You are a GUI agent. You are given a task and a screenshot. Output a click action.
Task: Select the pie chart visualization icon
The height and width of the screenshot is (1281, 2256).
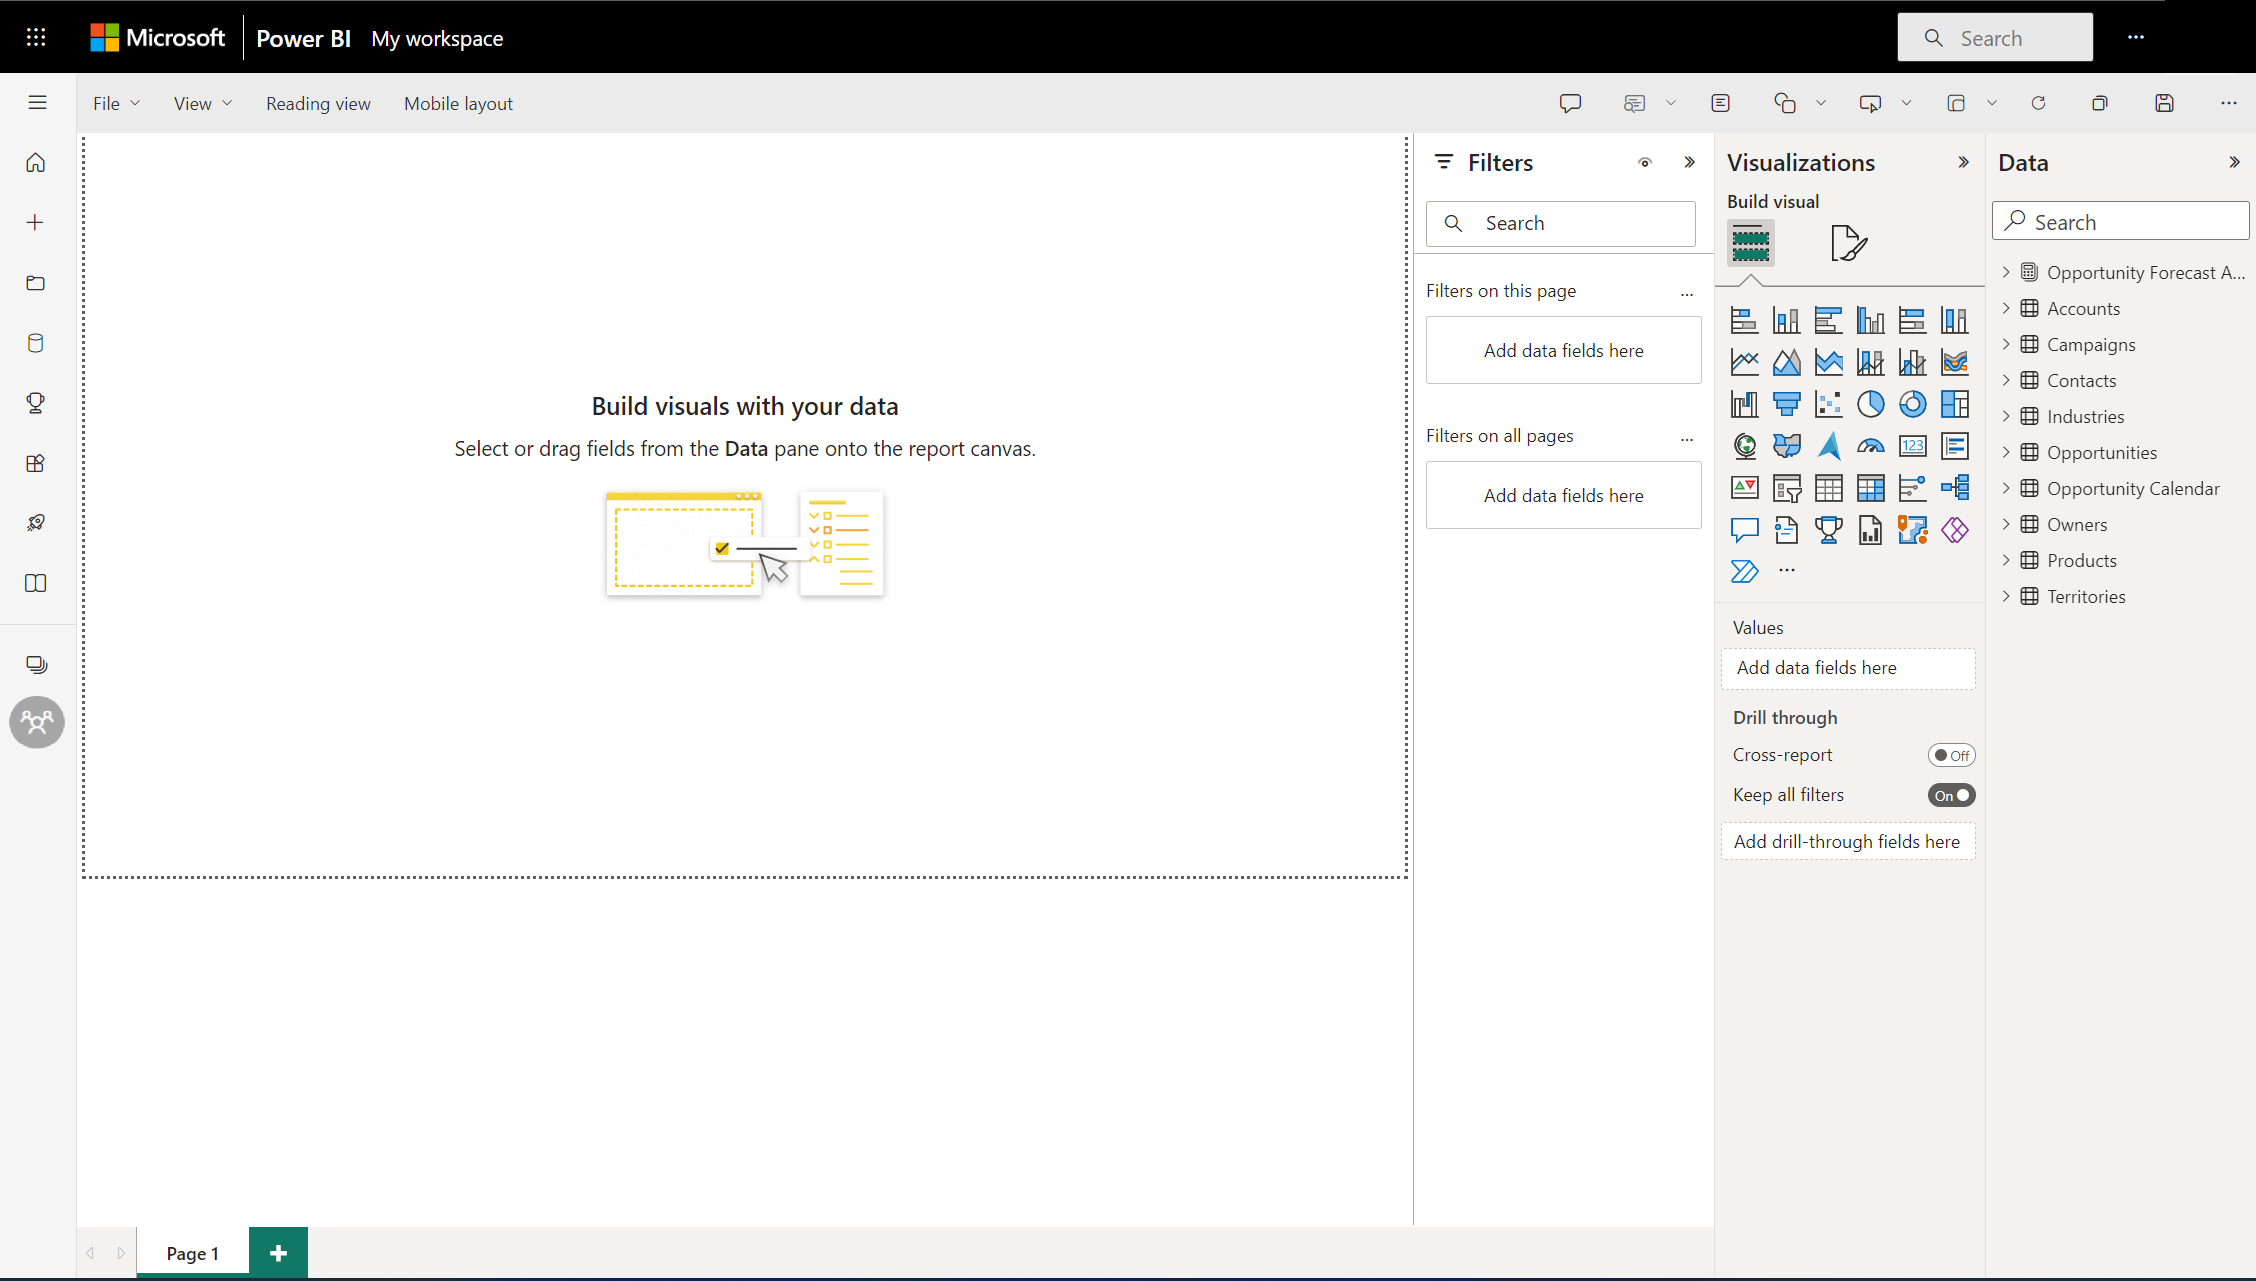tap(1870, 404)
